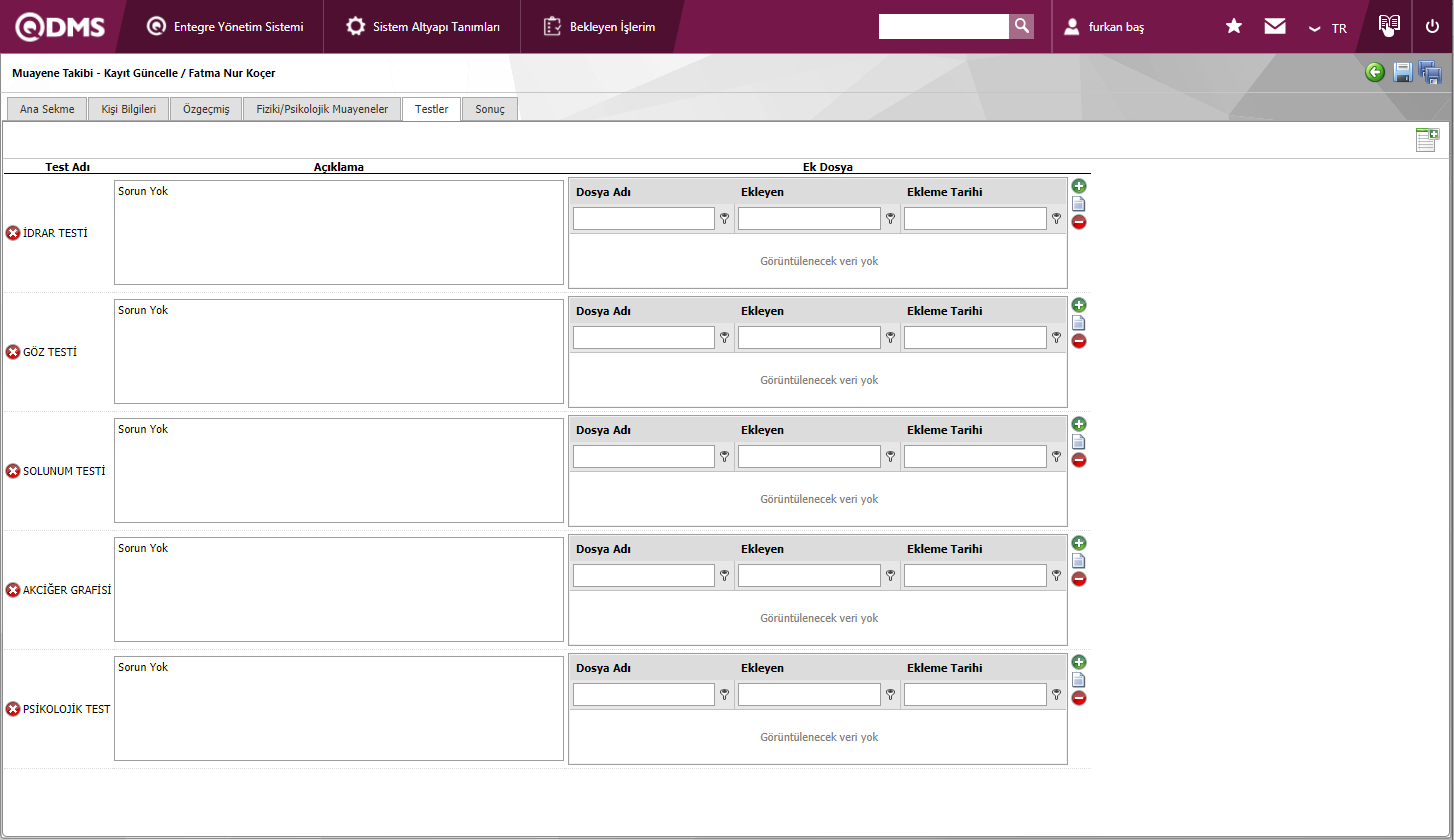Open the mail envelope icon

1275,27
